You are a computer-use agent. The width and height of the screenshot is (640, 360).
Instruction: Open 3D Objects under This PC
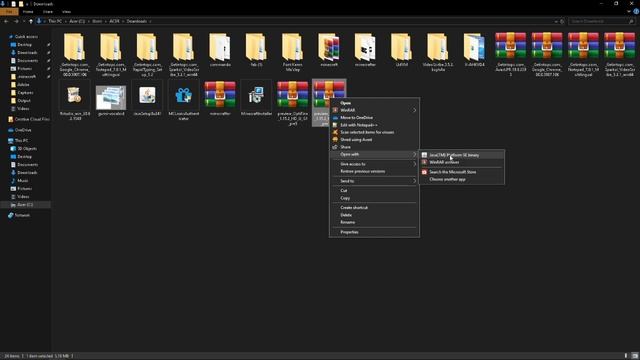pyautogui.click(x=27, y=149)
